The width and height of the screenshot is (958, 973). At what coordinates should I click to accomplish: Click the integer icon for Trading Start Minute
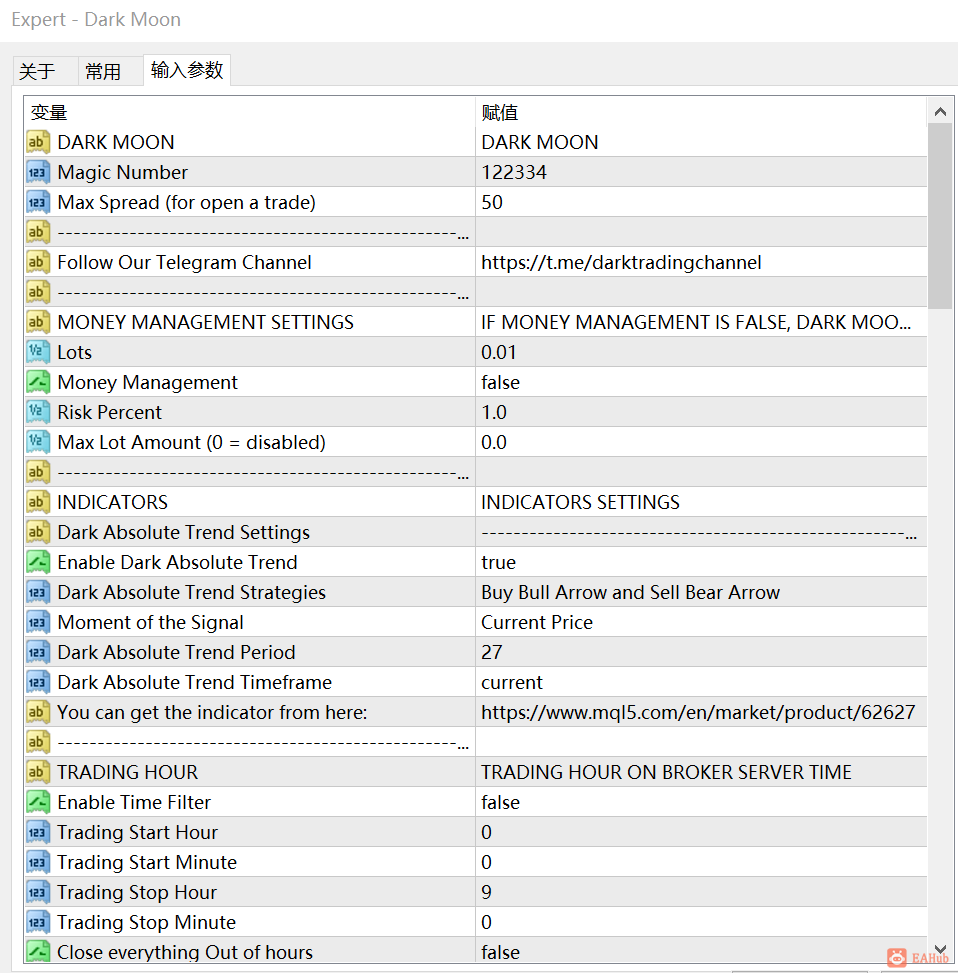(37, 862)
